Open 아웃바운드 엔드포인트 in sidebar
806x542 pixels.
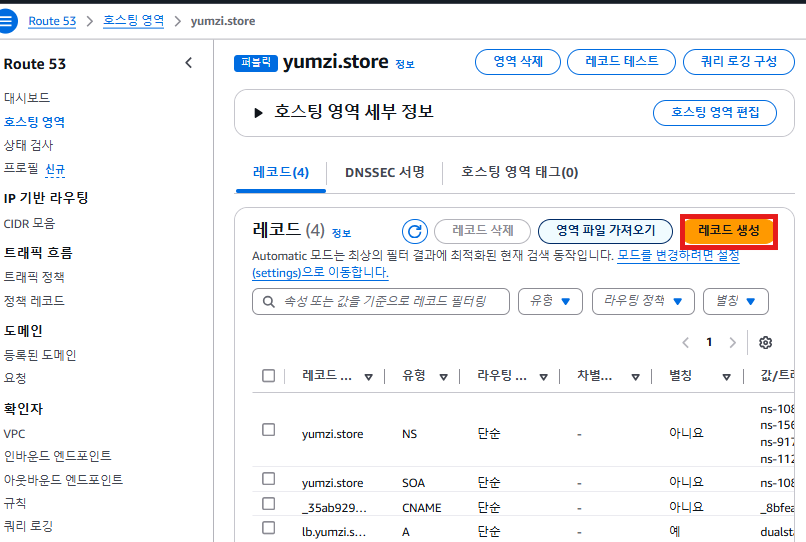[x=63, y=480]
